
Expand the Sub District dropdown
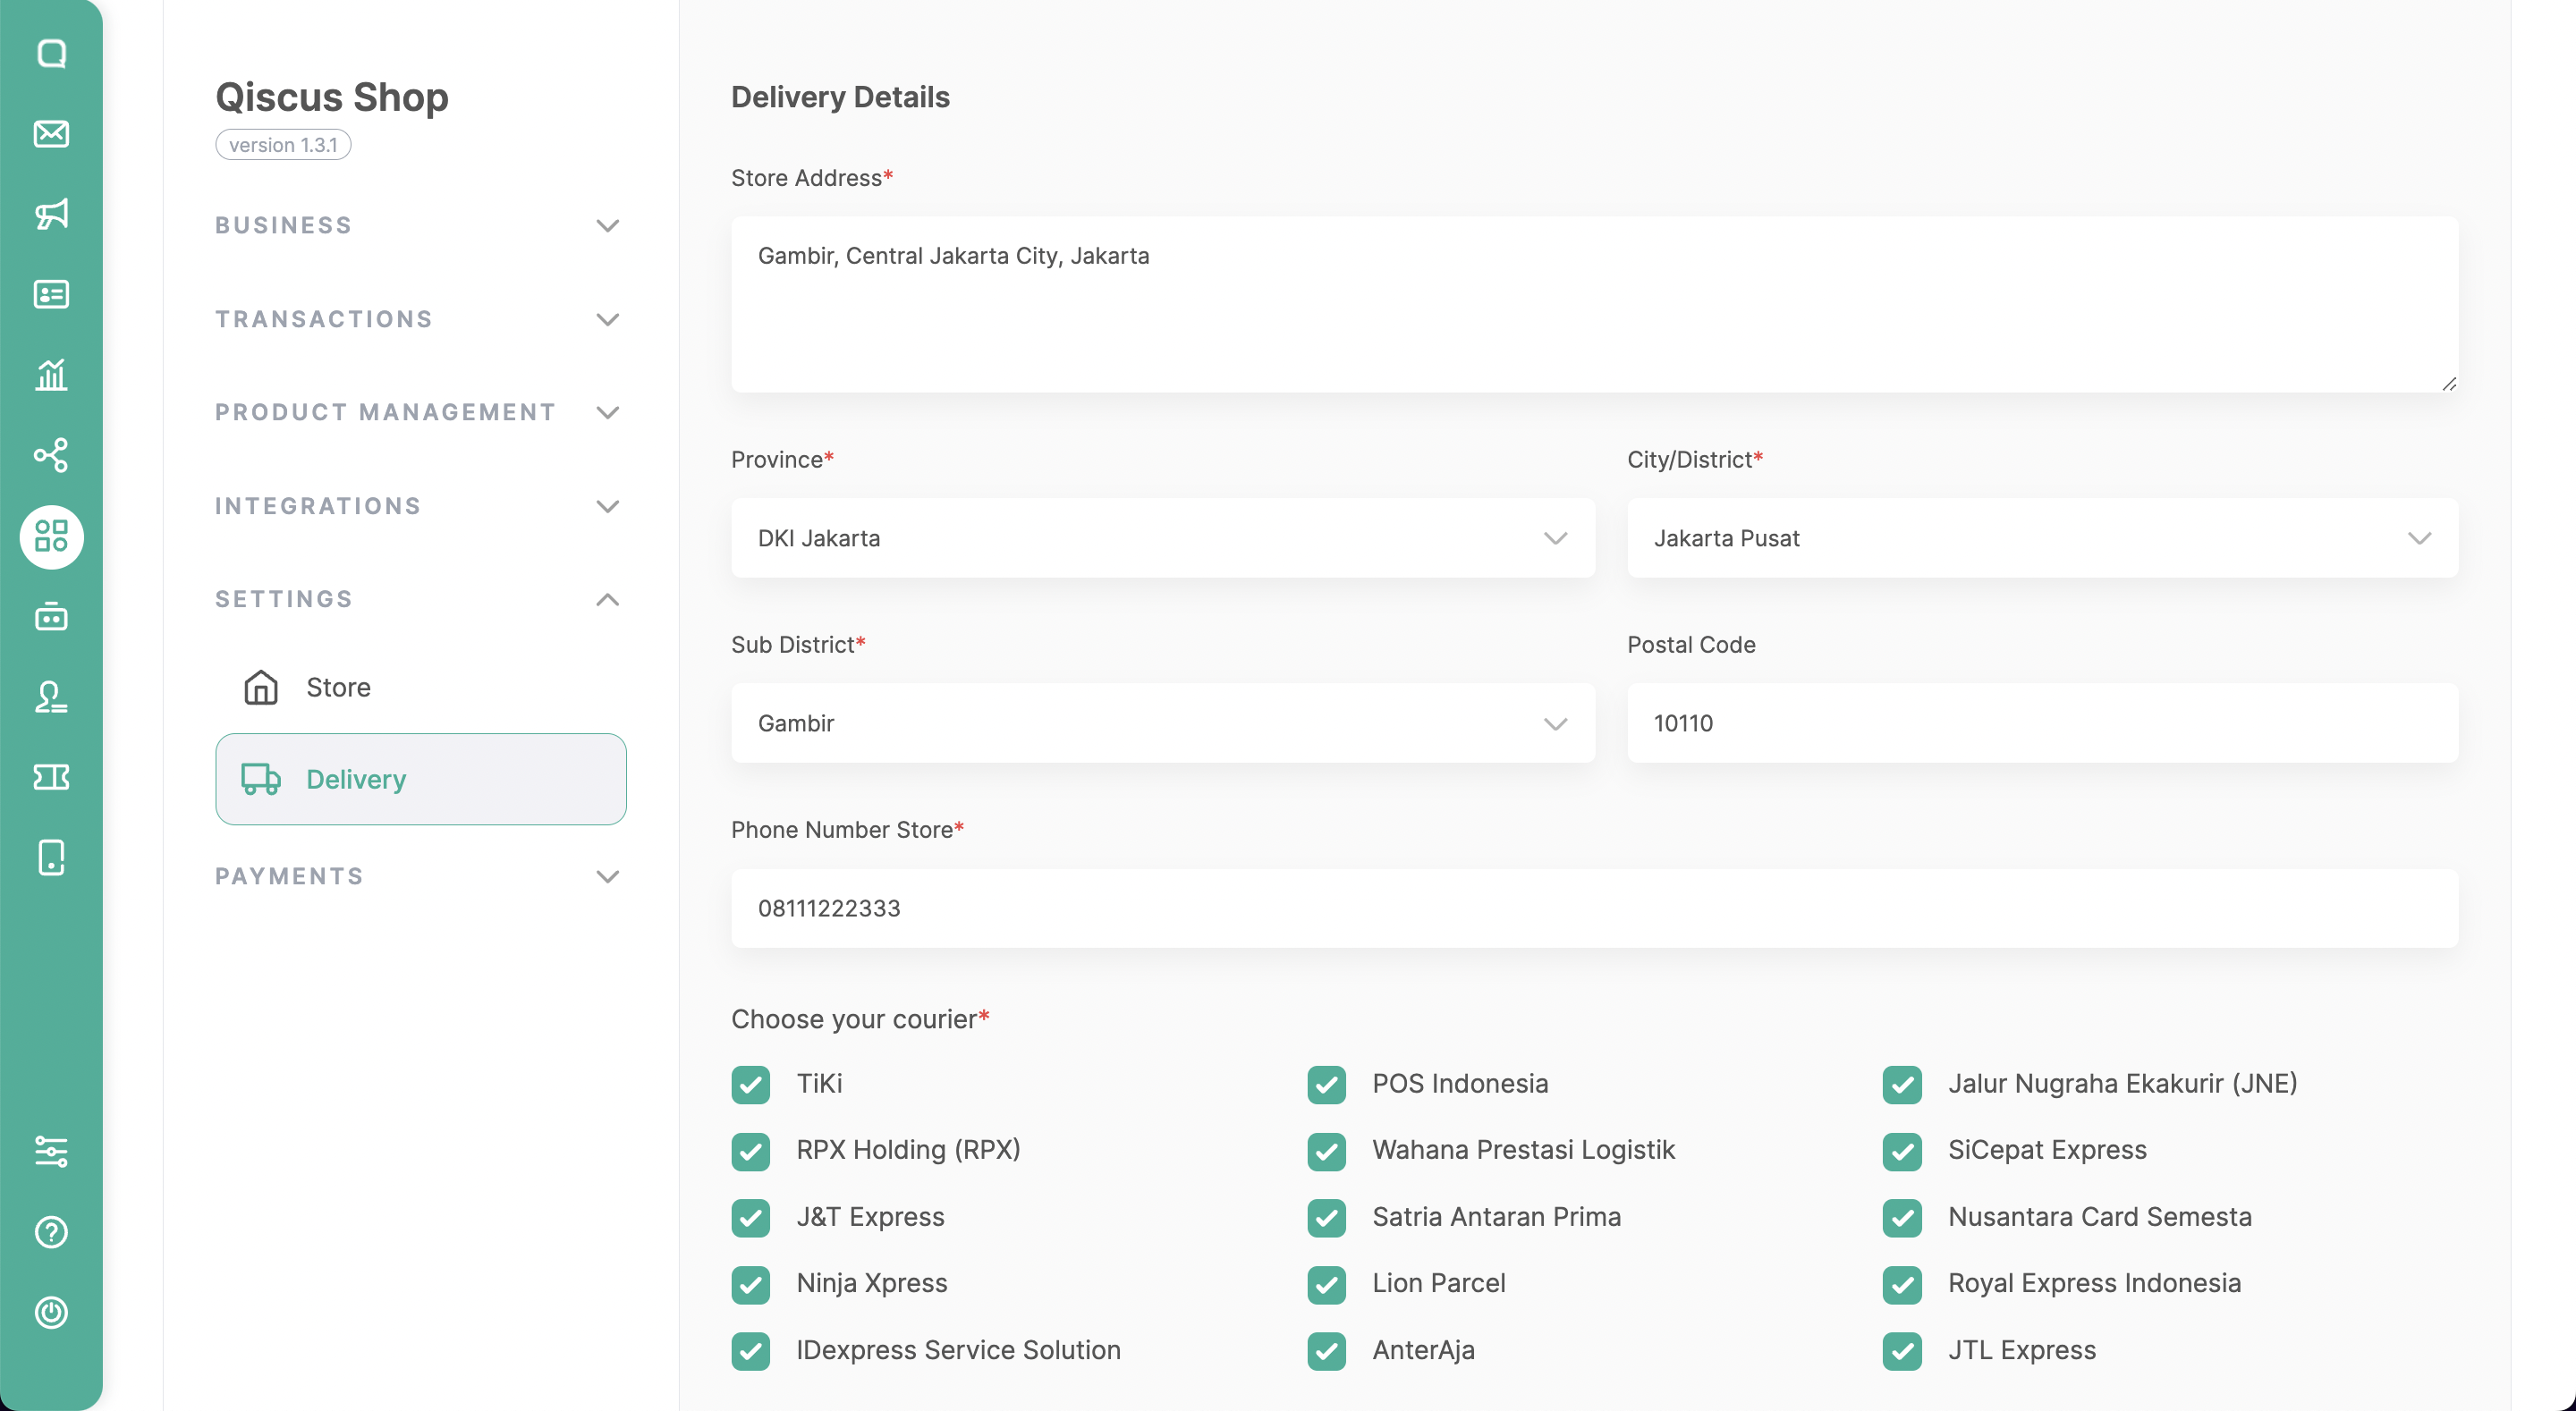click(1162, 723)
